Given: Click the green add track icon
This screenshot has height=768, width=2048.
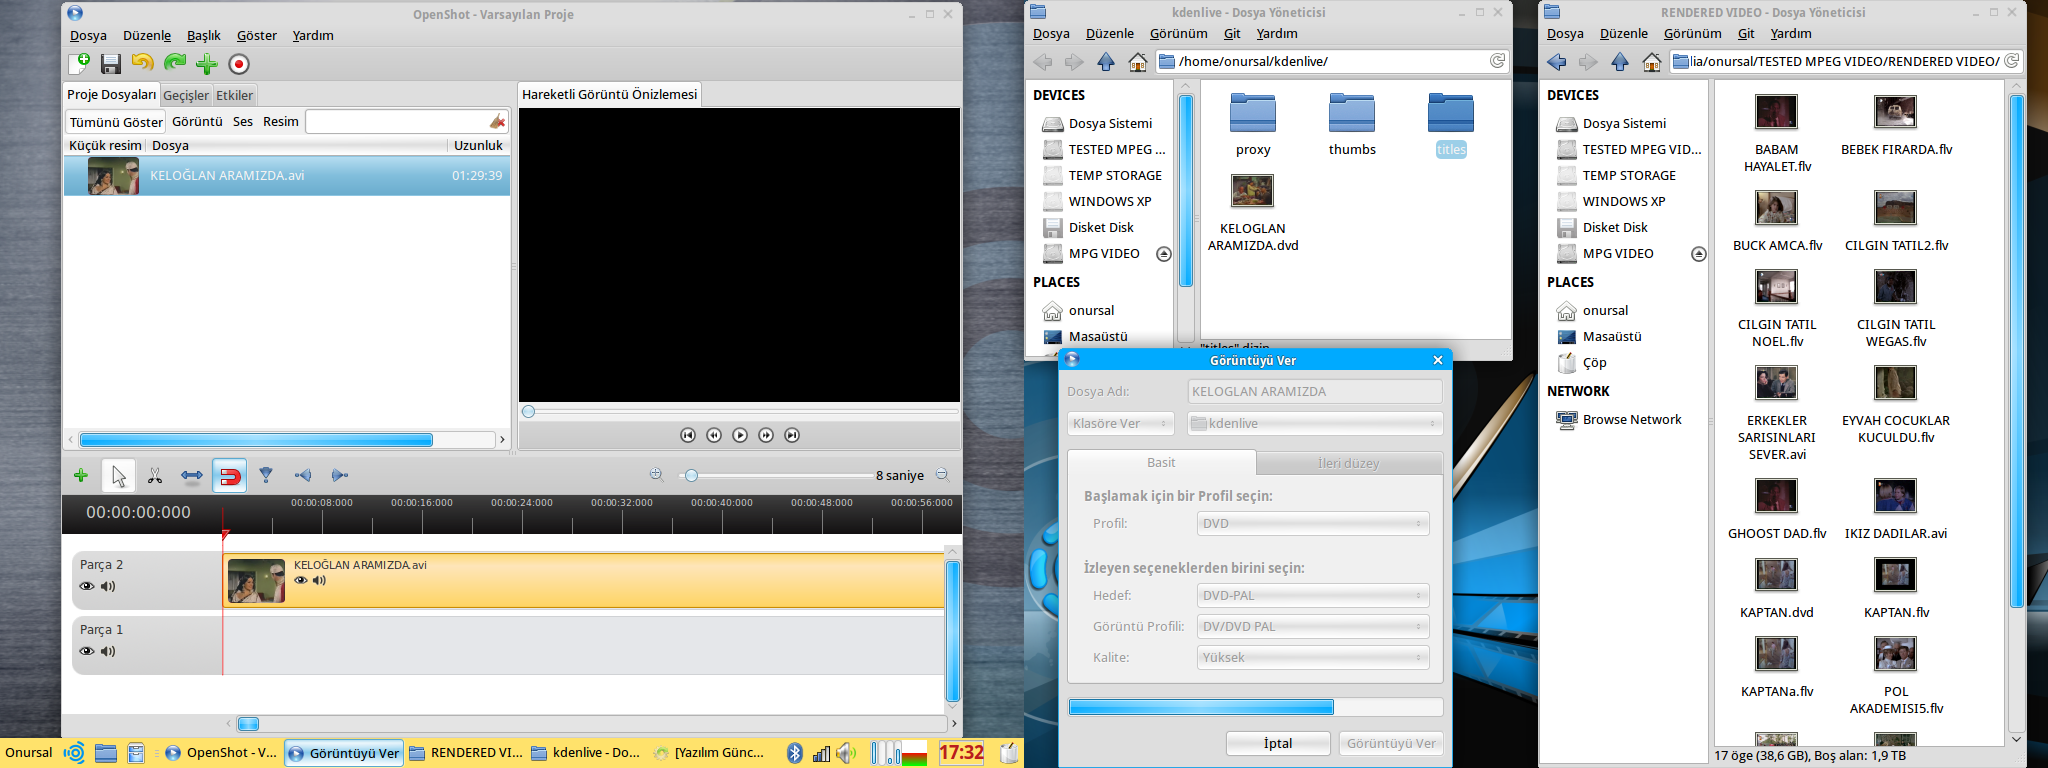Looking at the screenshot, I should tap(81, 476).
